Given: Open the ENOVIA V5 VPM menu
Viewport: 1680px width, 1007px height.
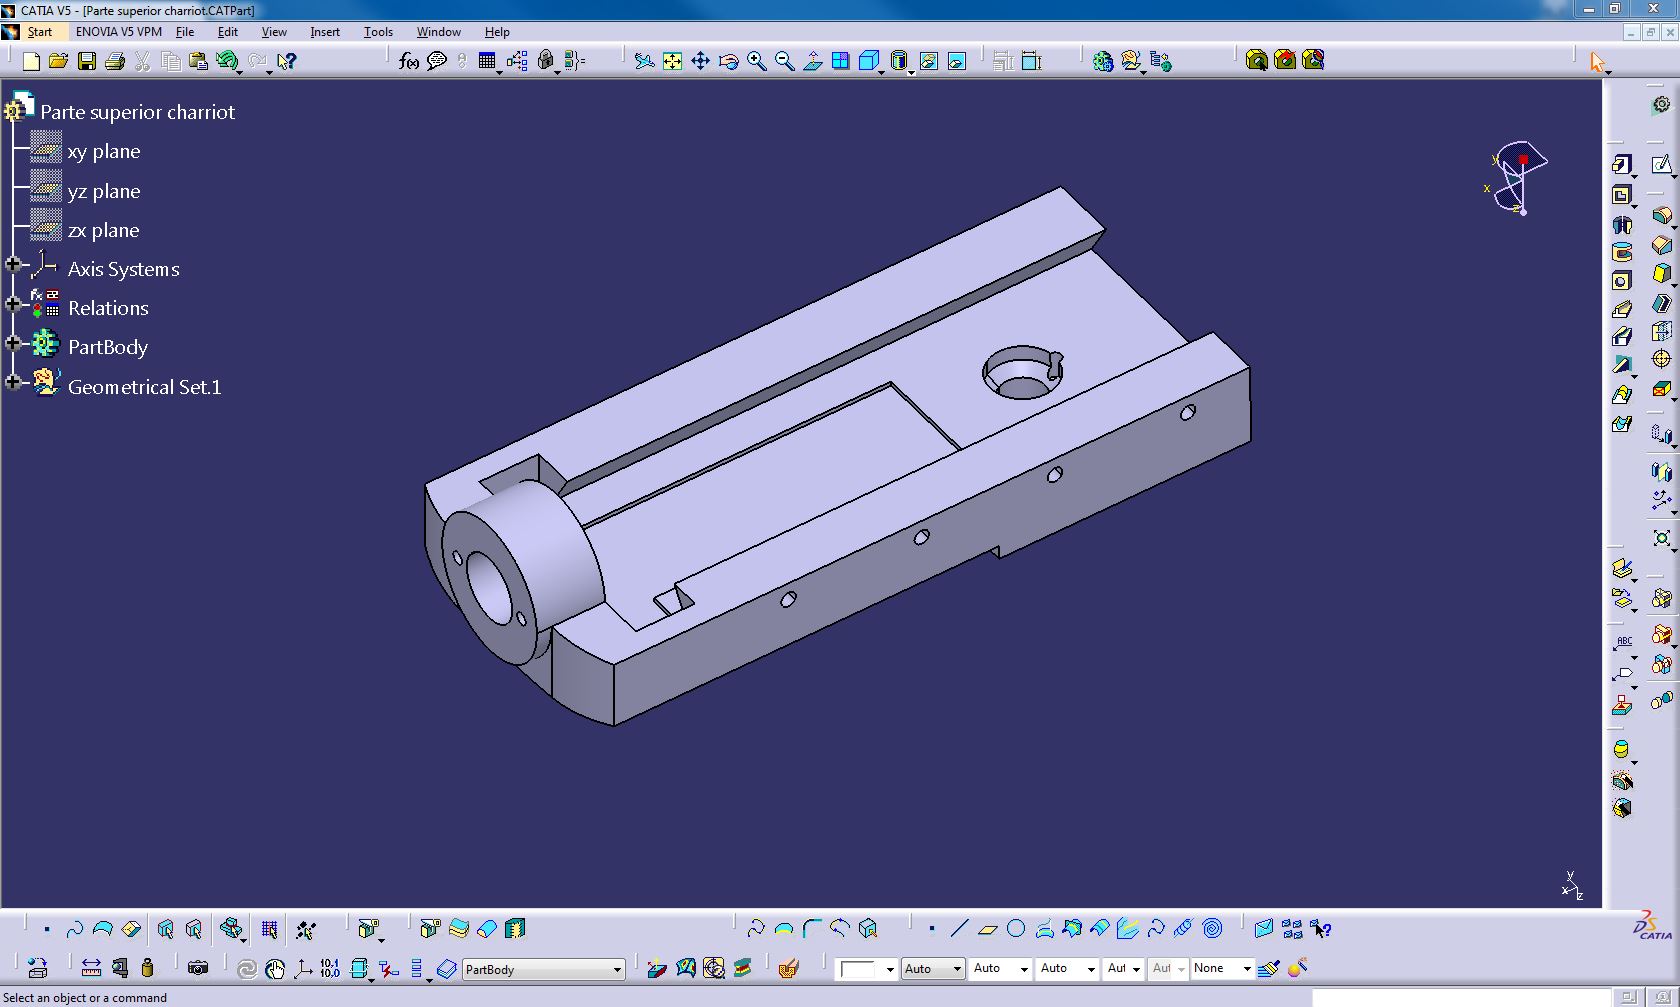Looking at the screenshot, I should (118, 32).
